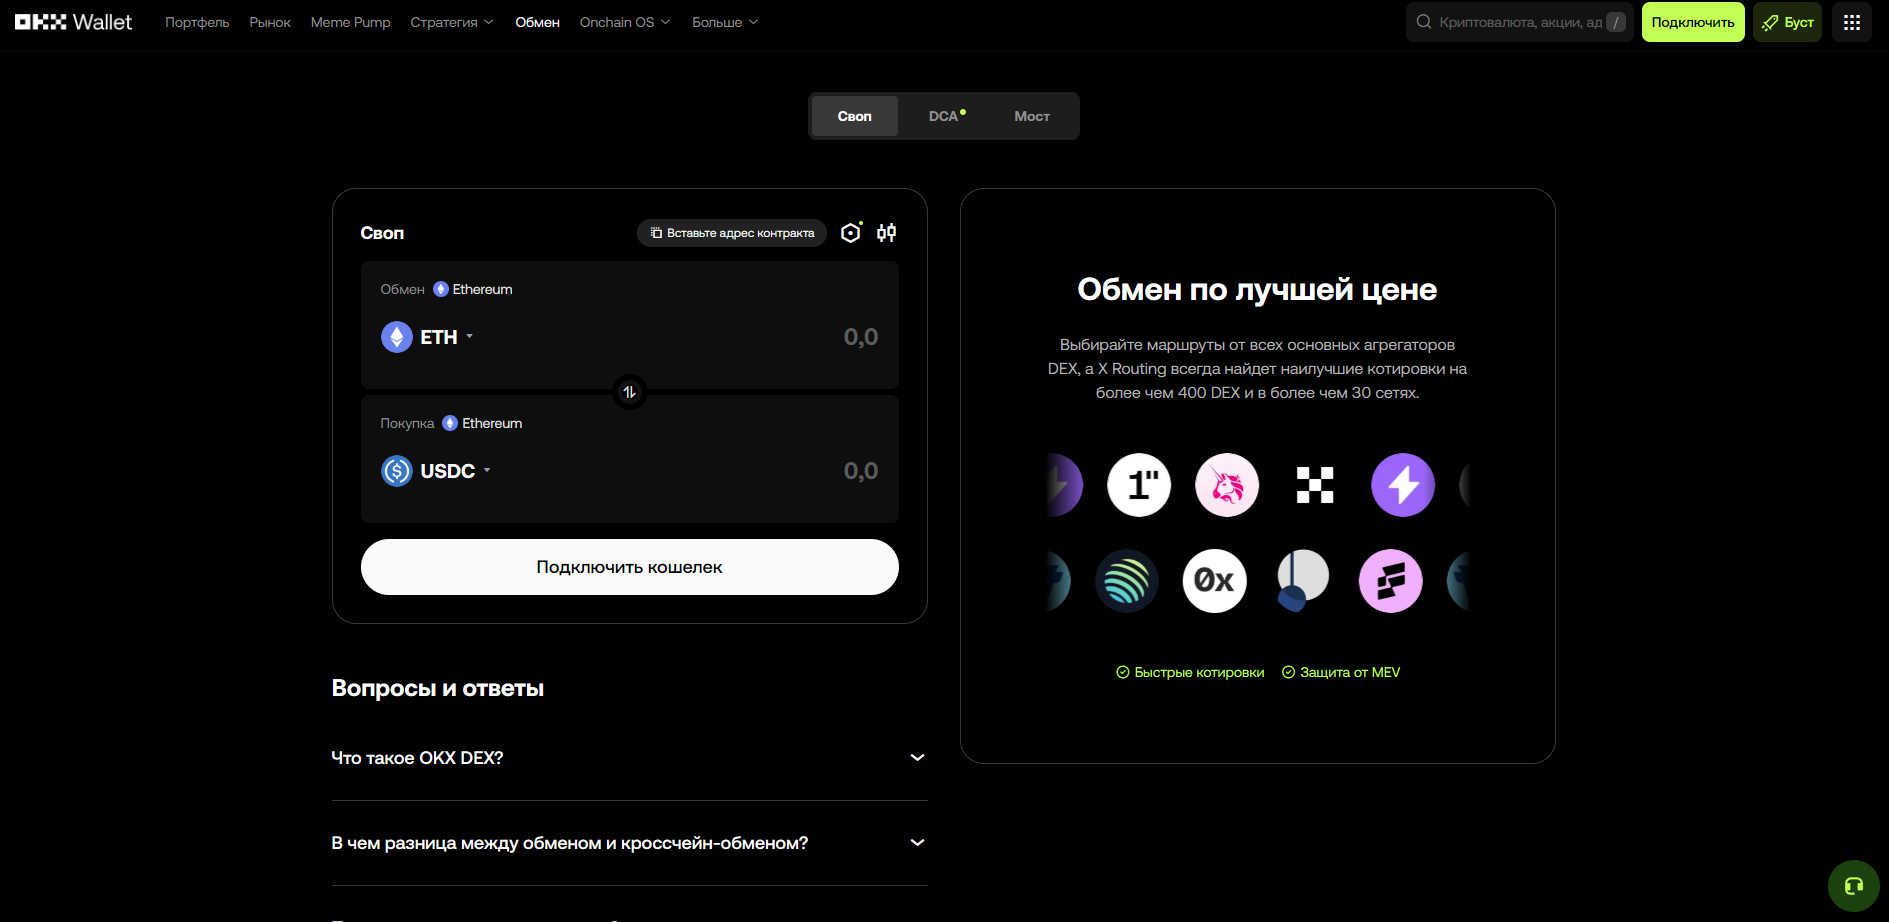Click the OKX Wallet logo
Screen dimensions: 1889x922
tap(73, 22)
